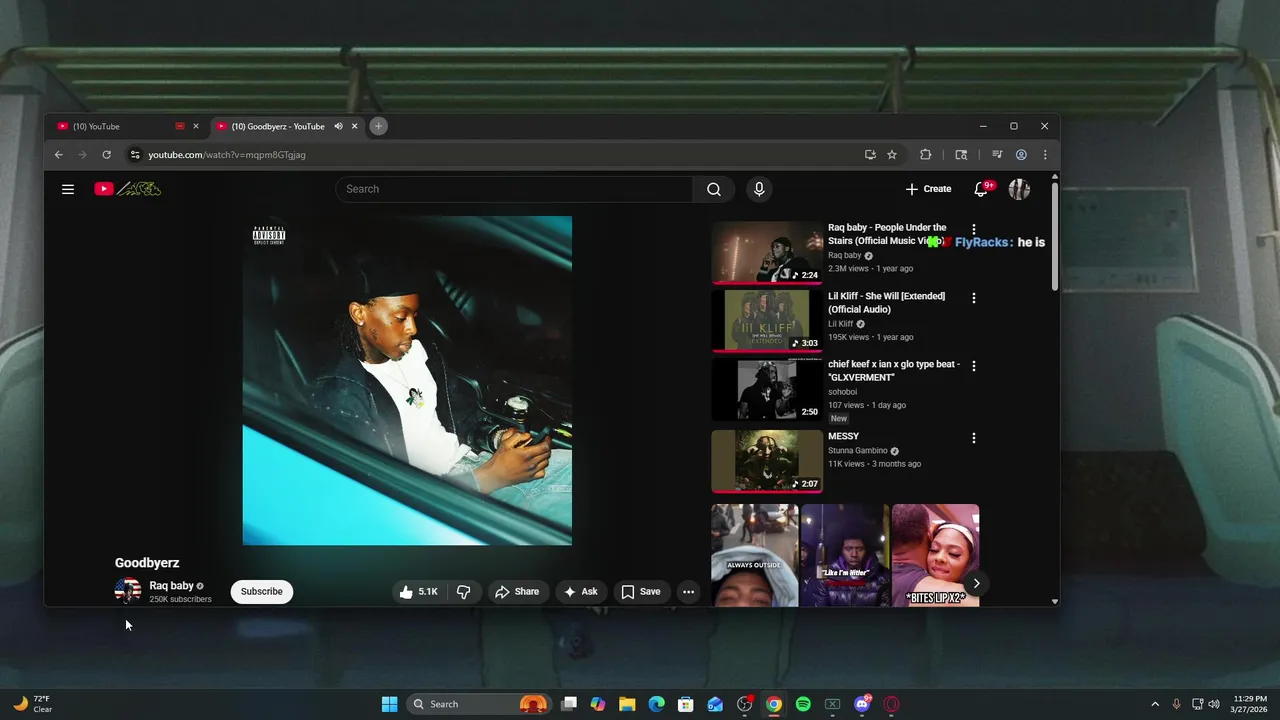
Task: Open options for People Under the Stairs video
Action: tap(973, 229)
